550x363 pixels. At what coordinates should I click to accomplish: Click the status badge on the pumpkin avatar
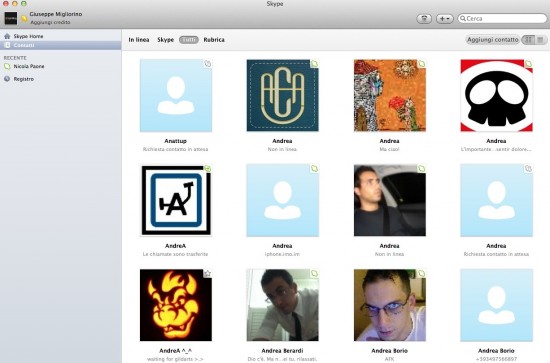(x=208, y=273)
